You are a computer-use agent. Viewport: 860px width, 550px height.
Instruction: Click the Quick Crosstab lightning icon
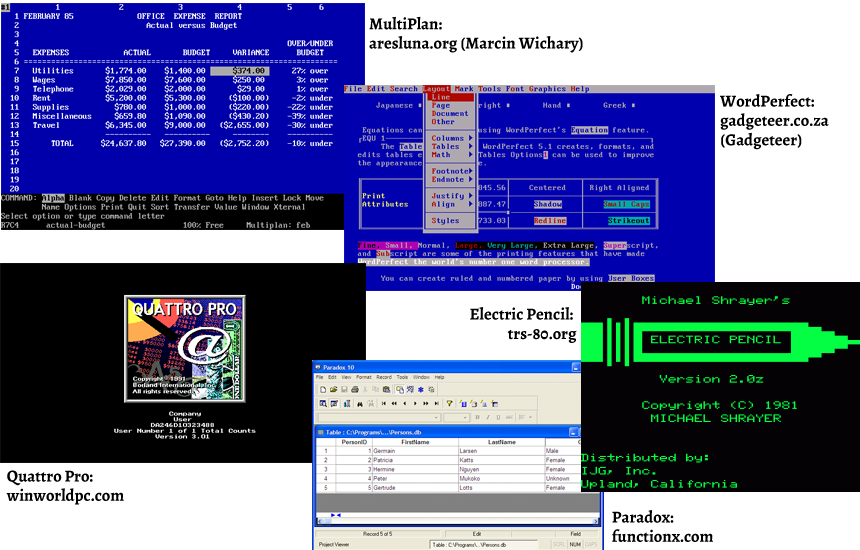click(x=495, y=404)
